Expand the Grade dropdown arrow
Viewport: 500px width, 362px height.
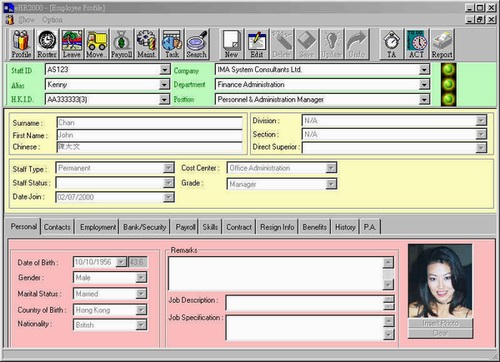pyautogui.click(x=331, y=184)
